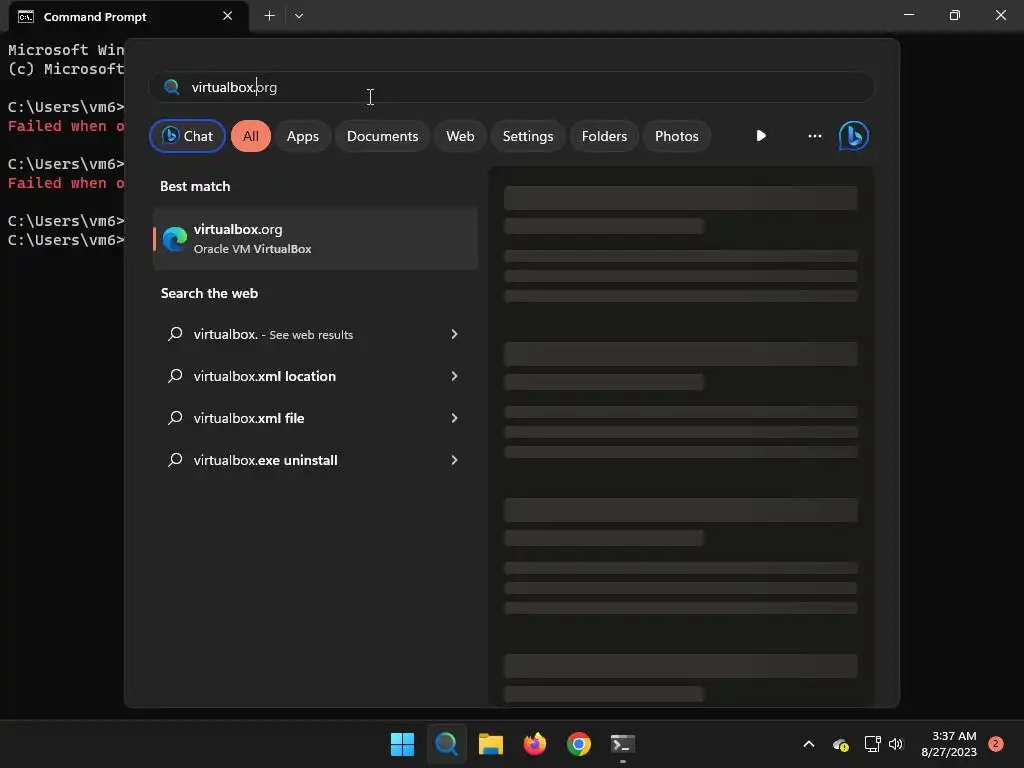Screen dimensions: 1024x768
Task: Open File Explorer from taskbar
Action: pyautogui.click(x=490, y=744)
